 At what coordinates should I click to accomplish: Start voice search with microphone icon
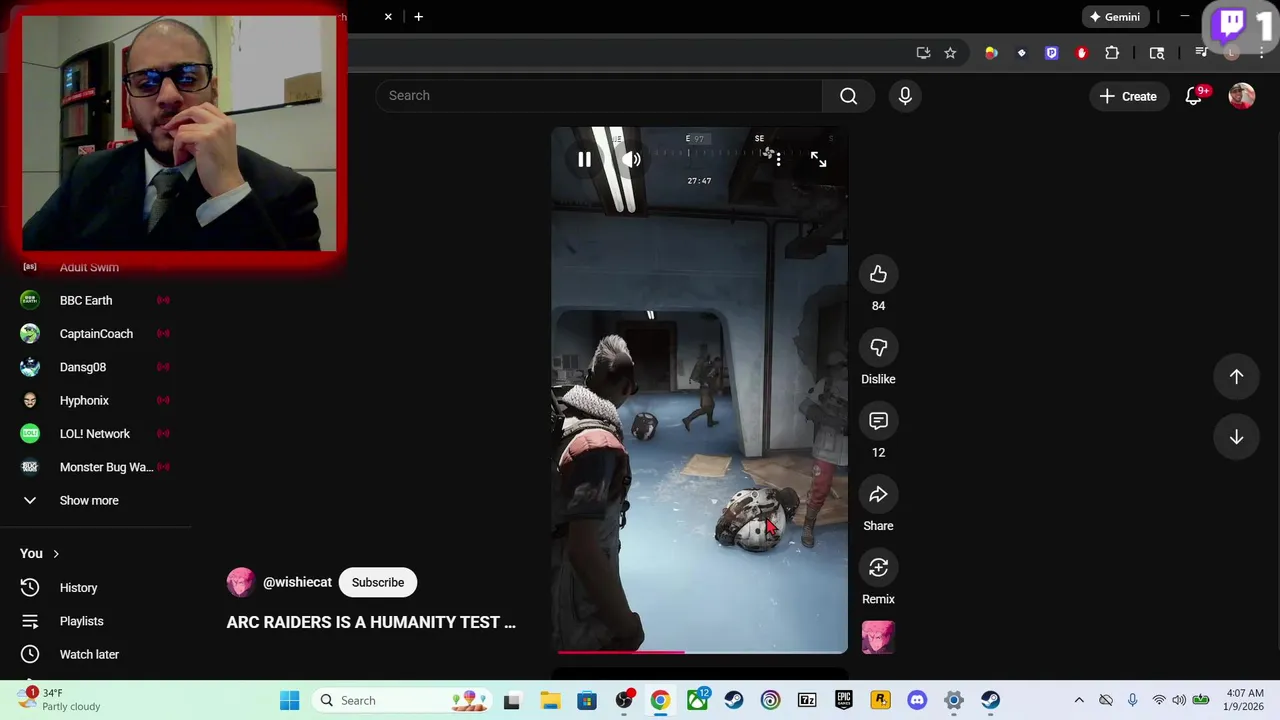click(x=905, y=96)
